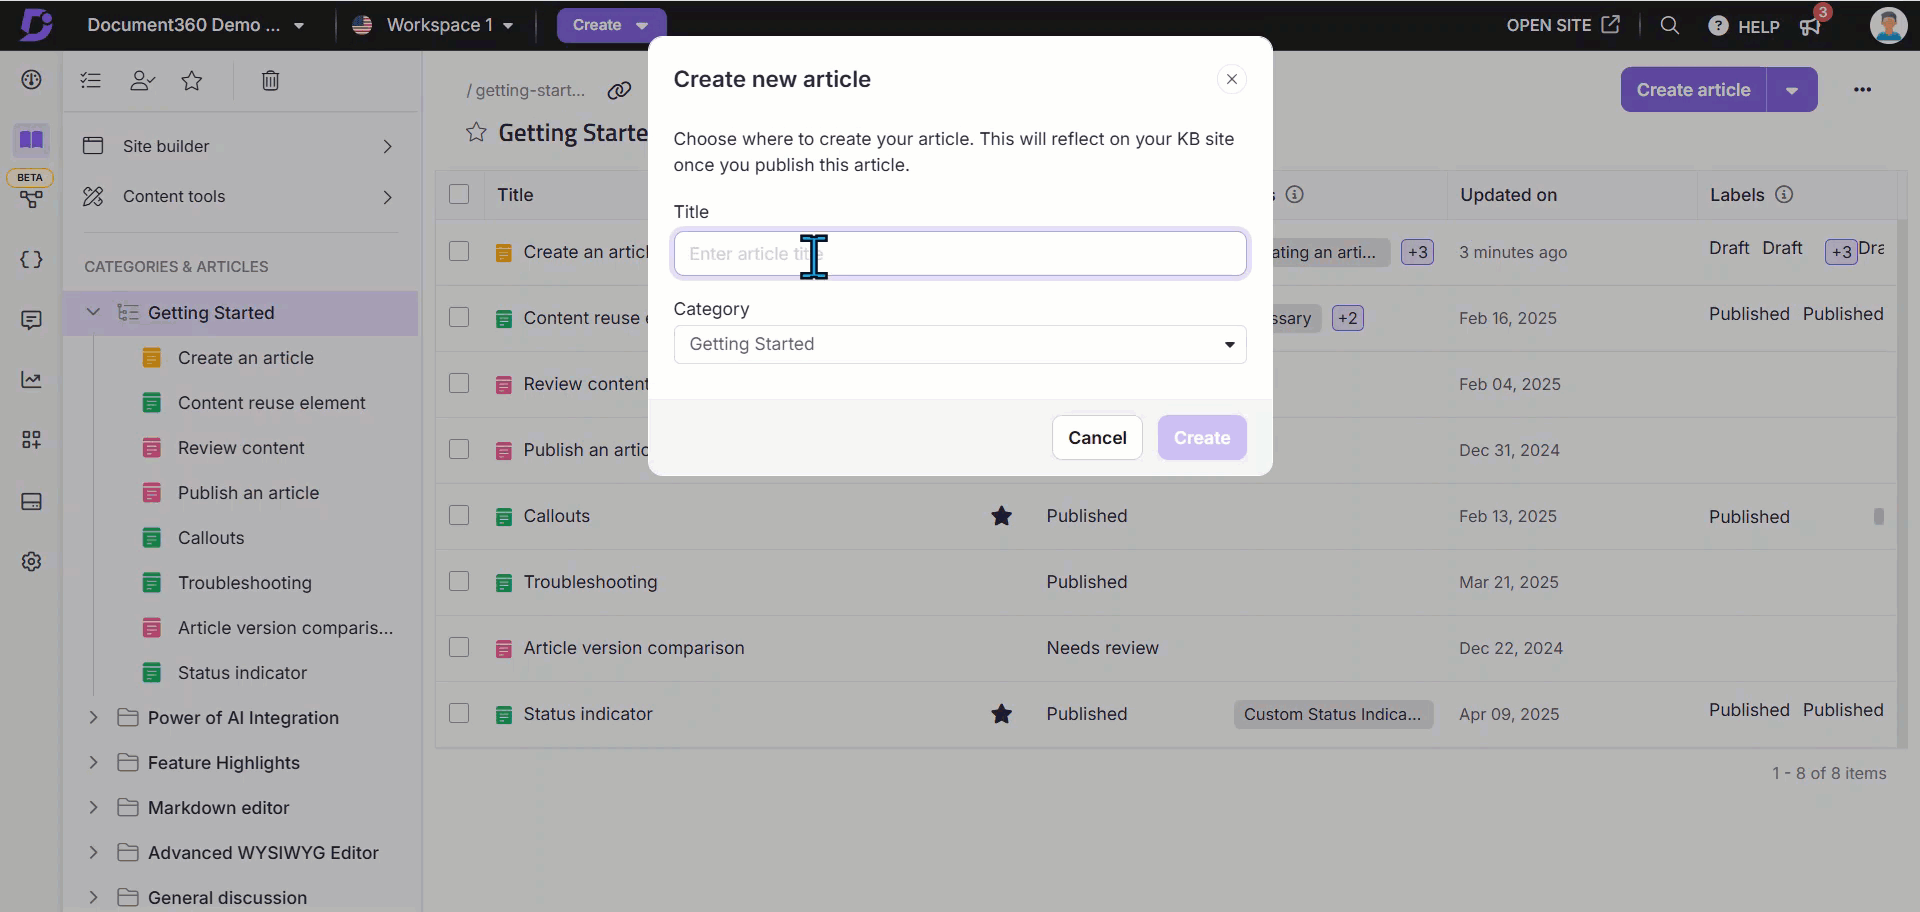
Task: Select Troubleshooting in the category tree
Action: [x=245, y=583]
